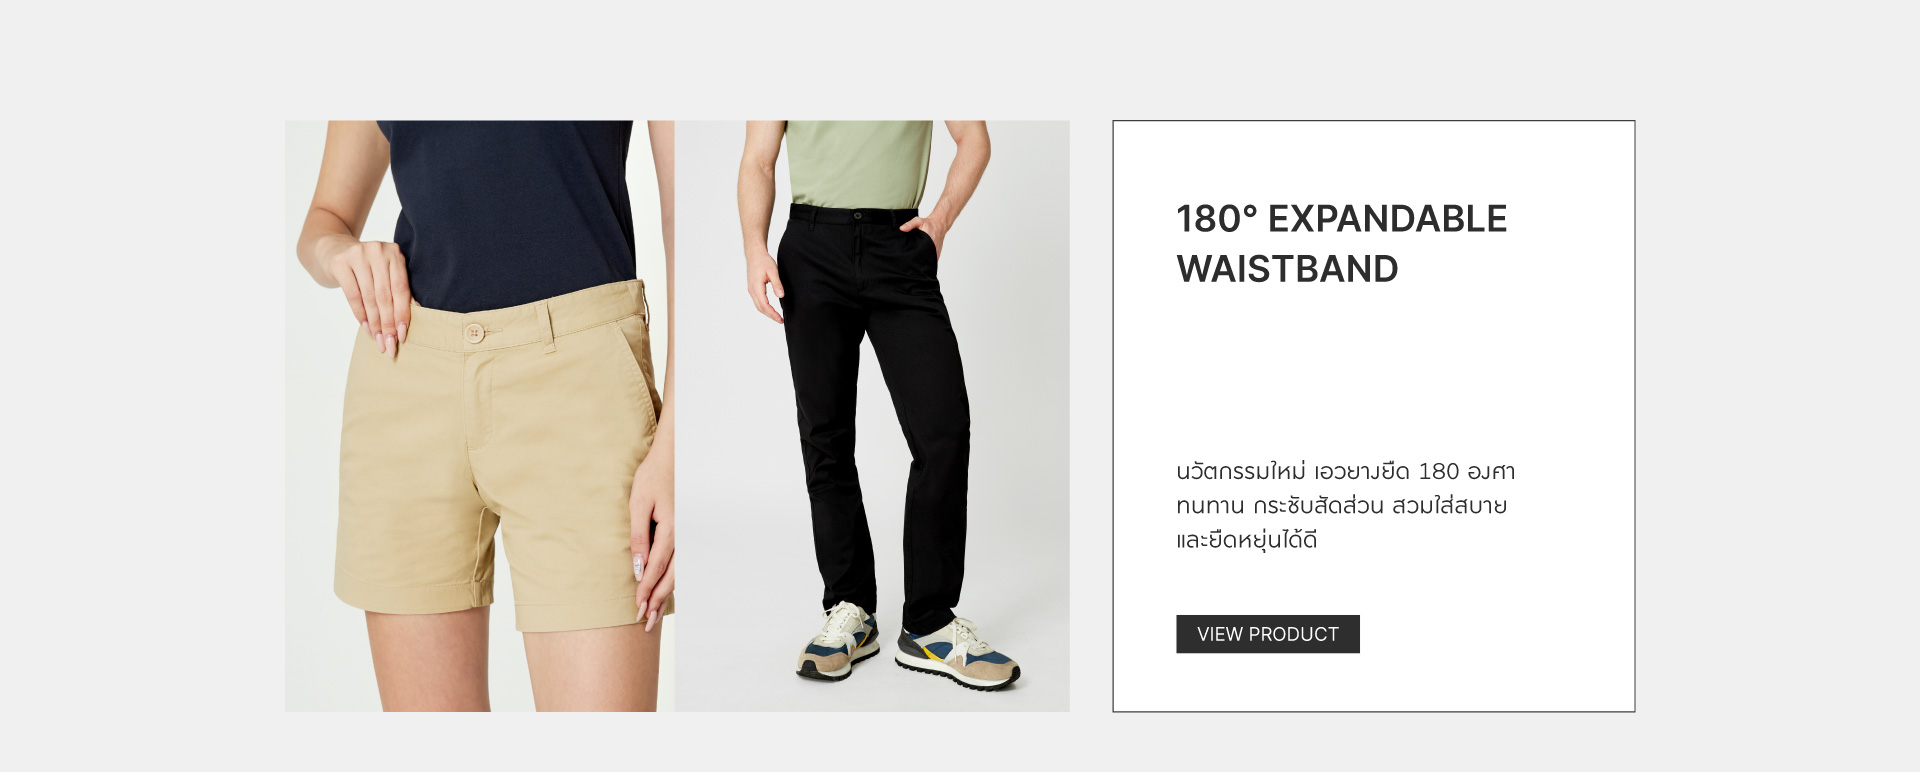Image resolution: width=1920 pixels, height=772 pixels.
Task: Click the brass button on the black trousers
Action: pyautogui.click(x=858, y=214)
